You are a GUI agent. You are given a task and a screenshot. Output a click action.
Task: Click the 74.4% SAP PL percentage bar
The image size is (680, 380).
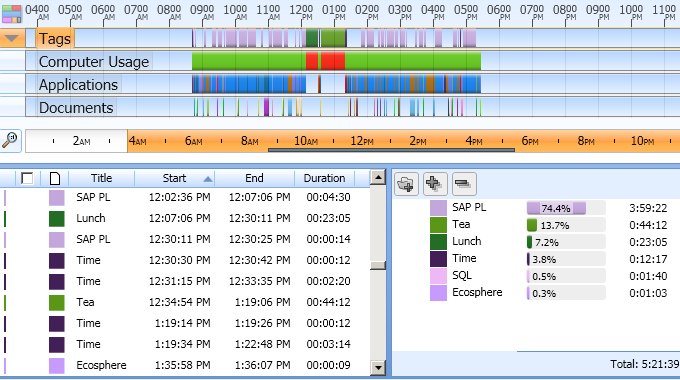(566, 208)
